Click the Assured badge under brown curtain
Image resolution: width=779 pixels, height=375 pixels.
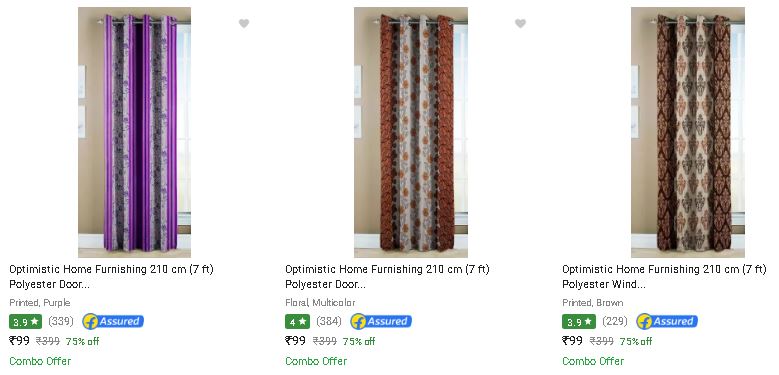(x=667, y=321)
